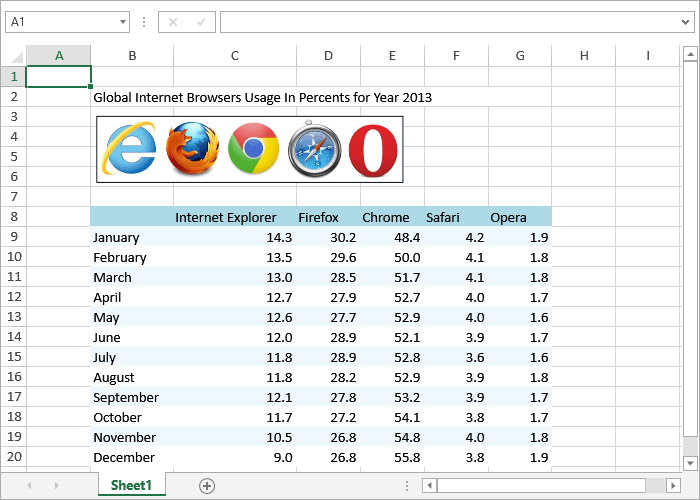Click the select-all corner triangle
This screenshot has height=500, width=700.
17,56
